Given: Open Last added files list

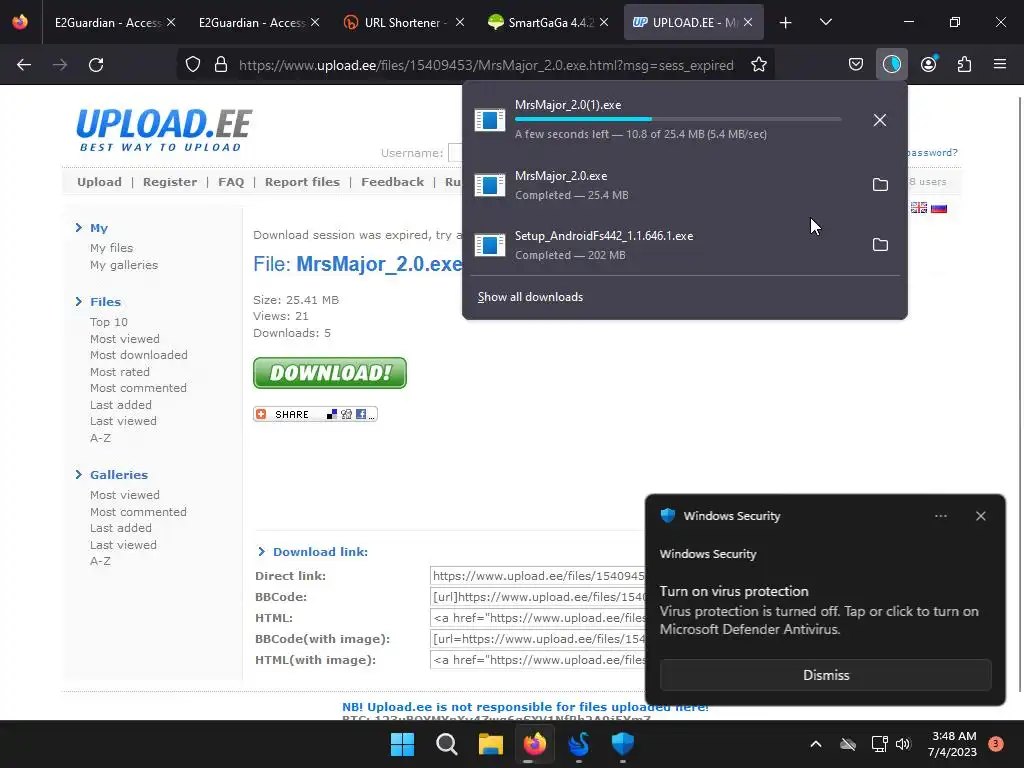Looking at the screenshot, I should pos(121,405).
